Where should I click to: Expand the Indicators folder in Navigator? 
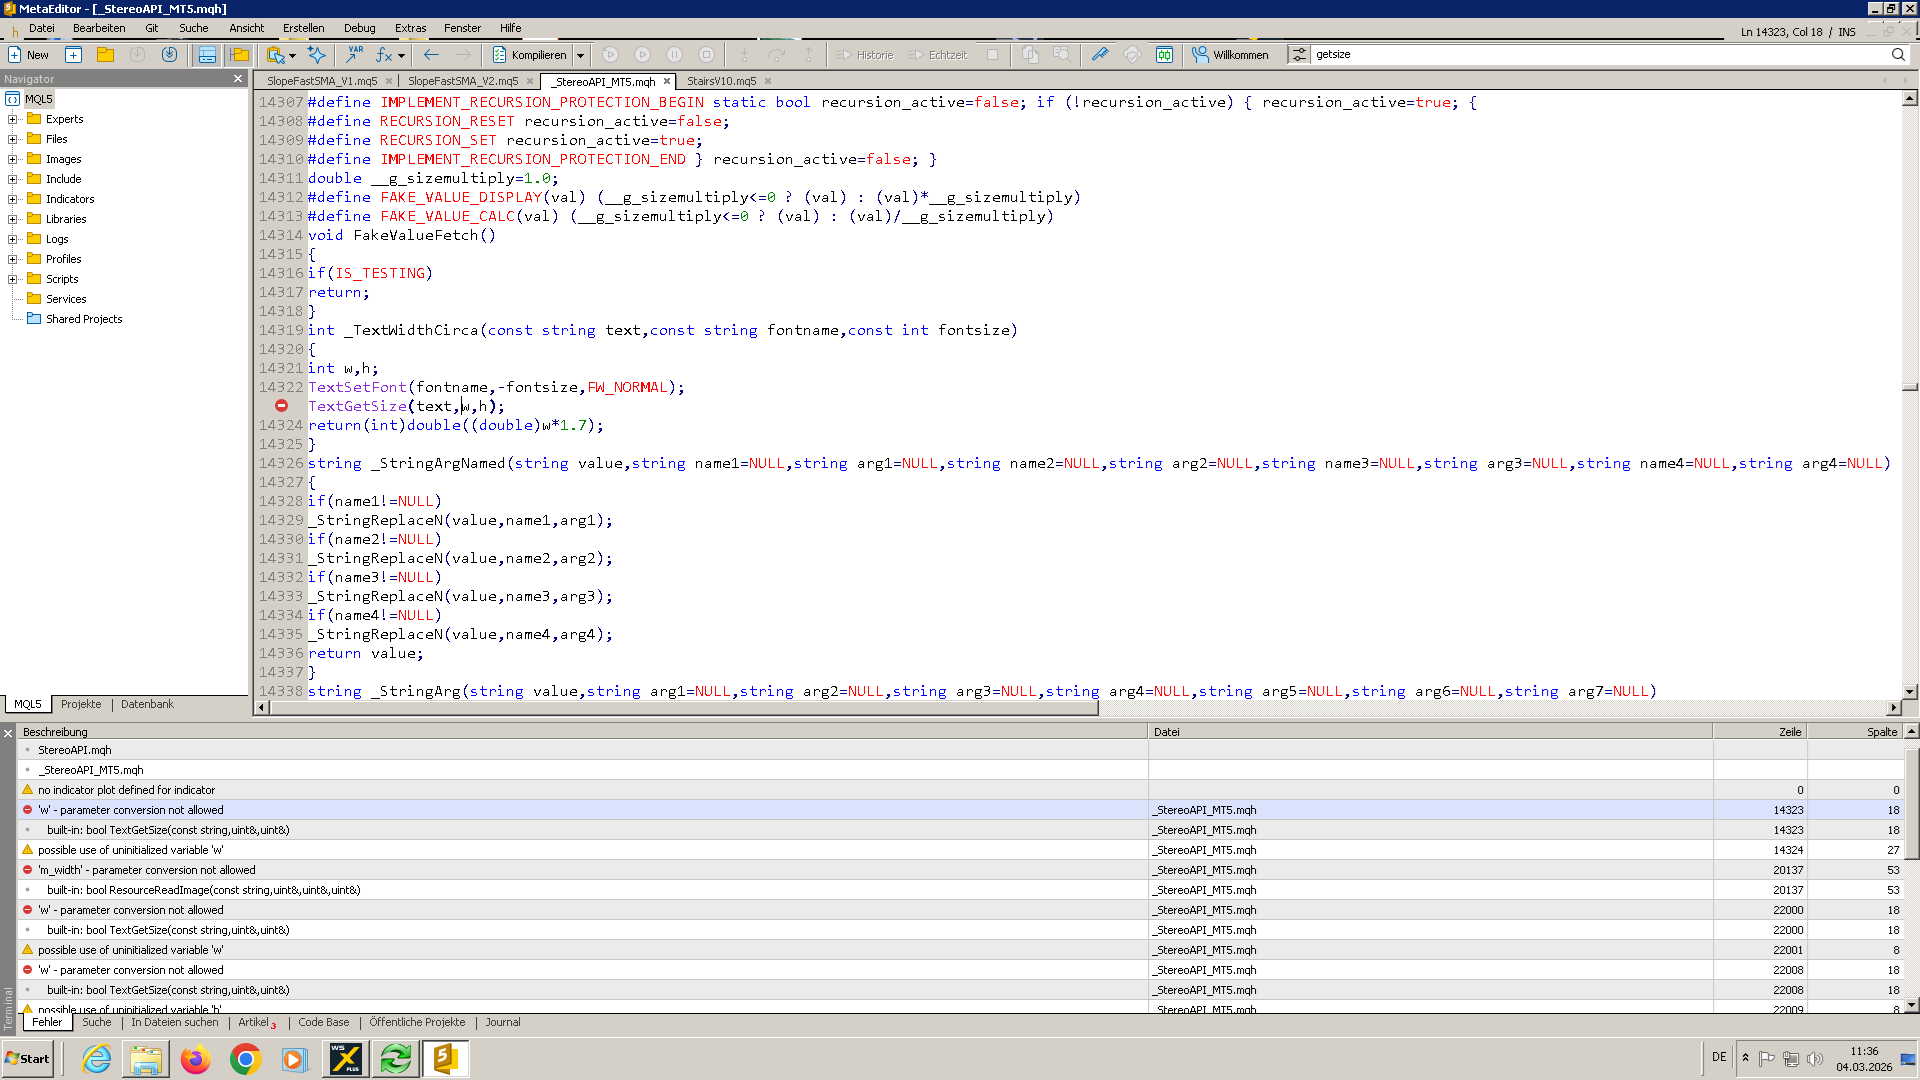[x=13, y=199]
